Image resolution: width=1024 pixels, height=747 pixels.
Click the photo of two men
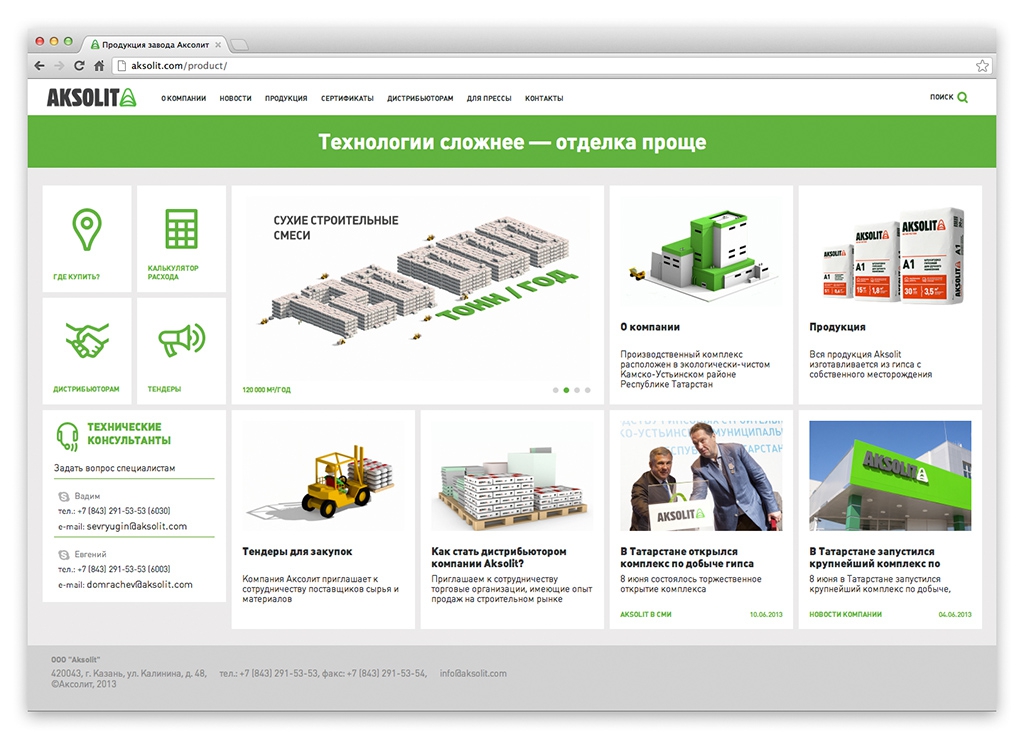coord(701,475)
